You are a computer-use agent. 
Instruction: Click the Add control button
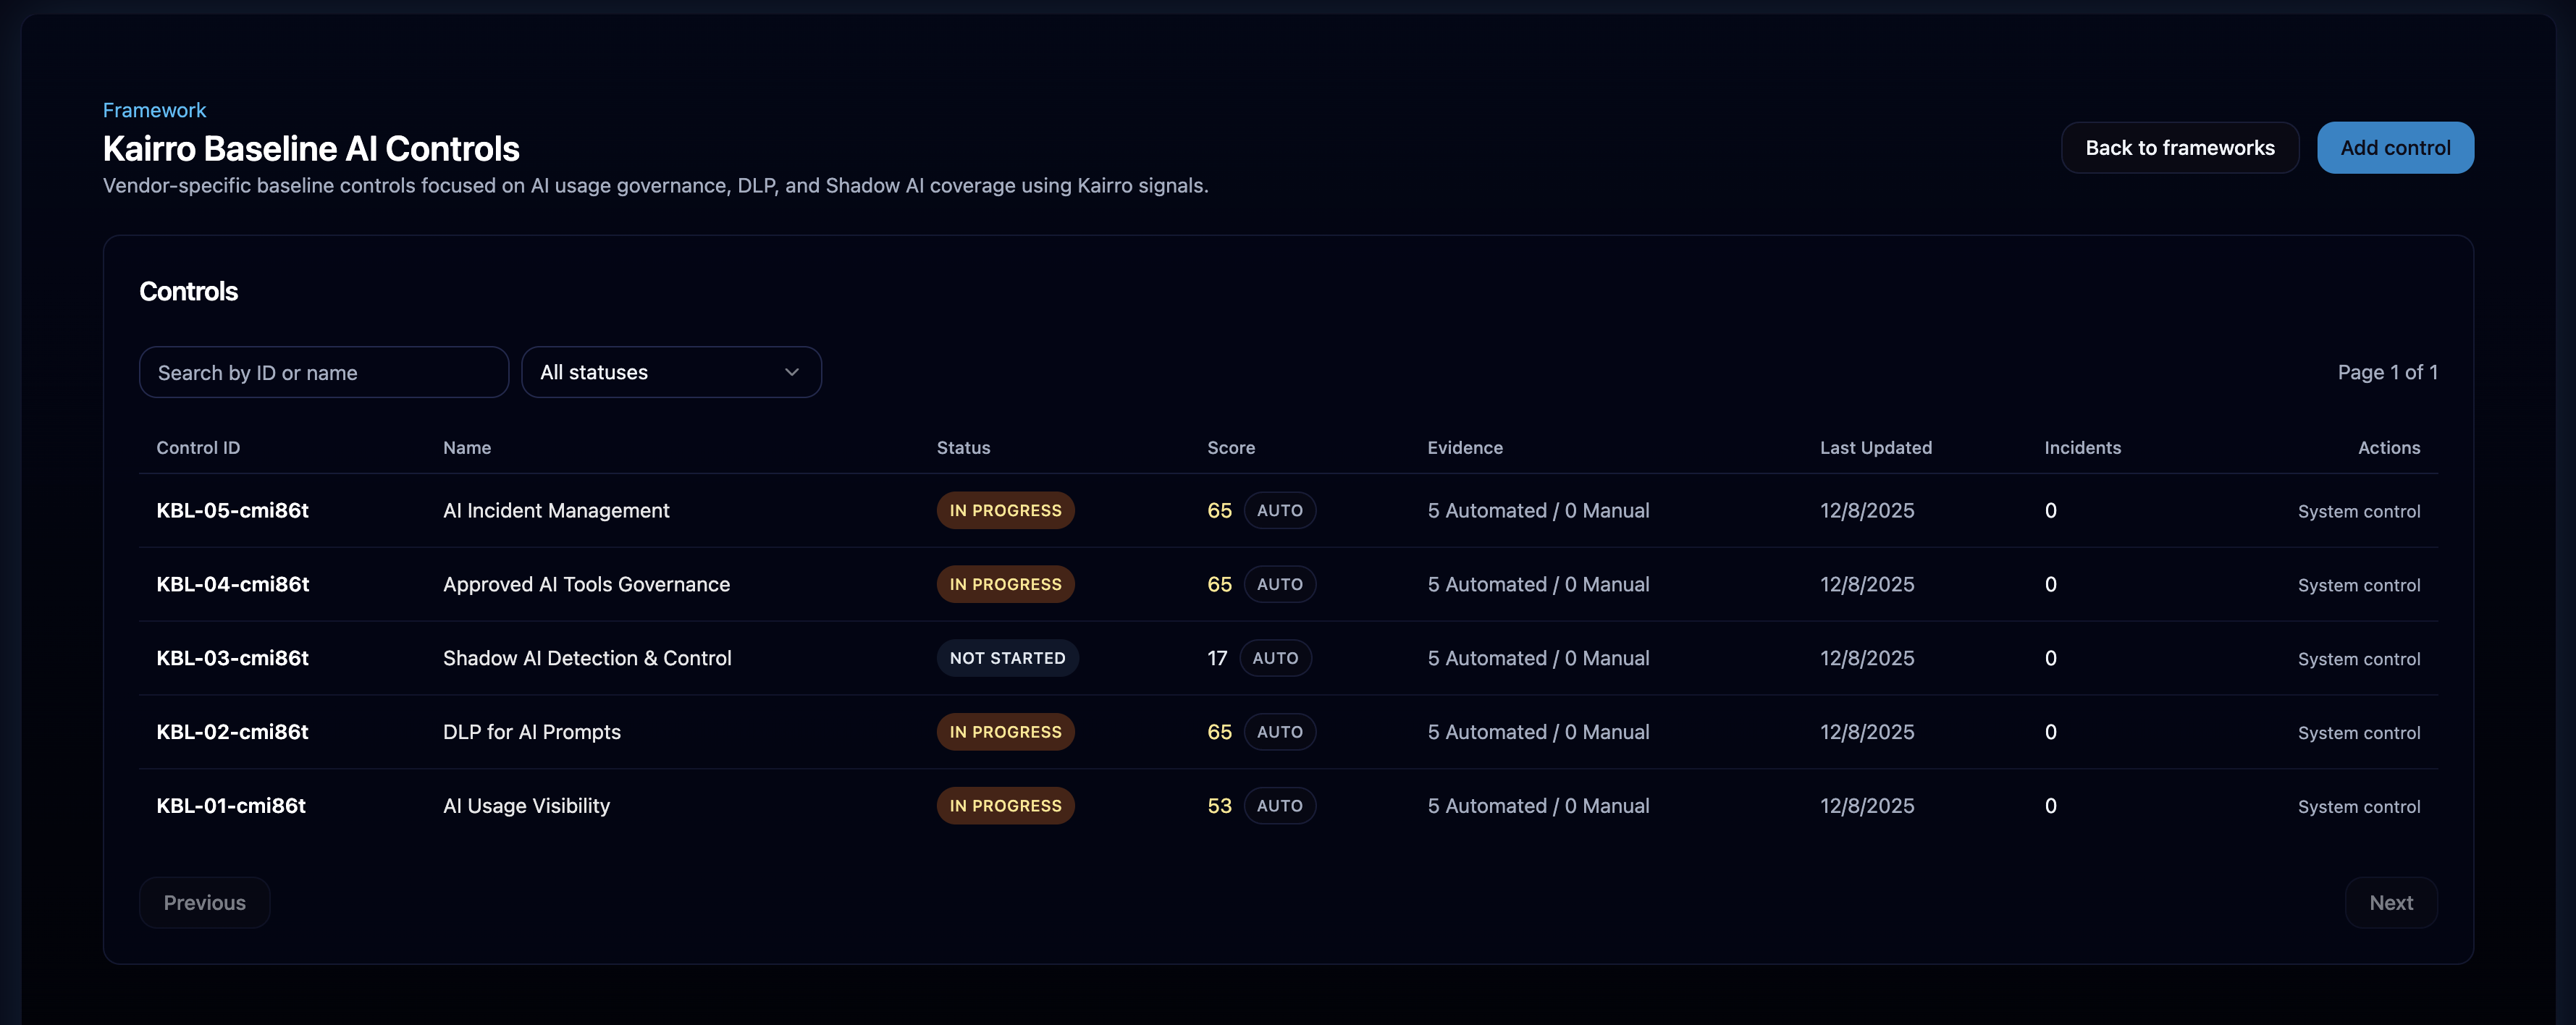(2394, 148)
